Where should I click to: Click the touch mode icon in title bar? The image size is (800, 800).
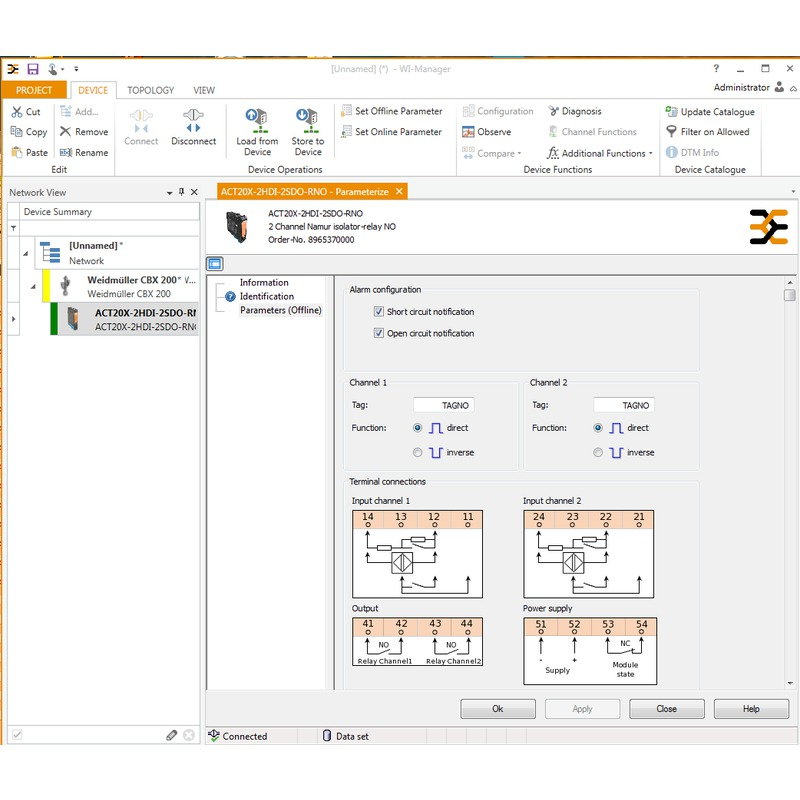53,69
